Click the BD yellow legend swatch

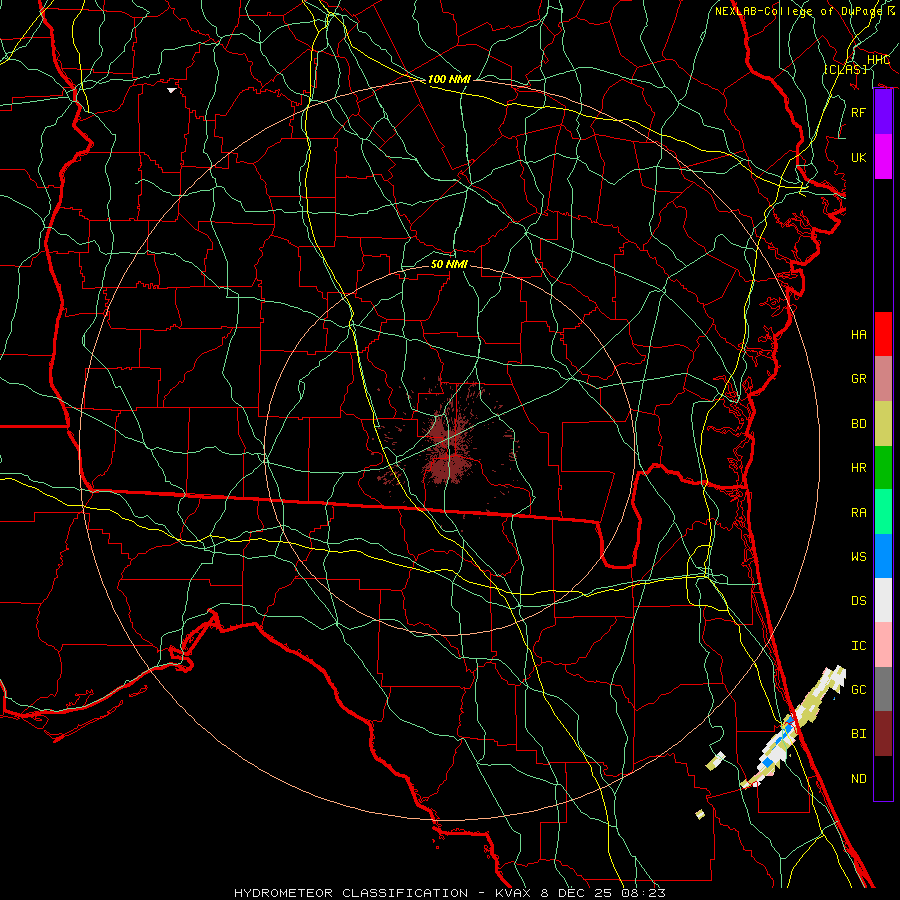click(x=883, y=424)
